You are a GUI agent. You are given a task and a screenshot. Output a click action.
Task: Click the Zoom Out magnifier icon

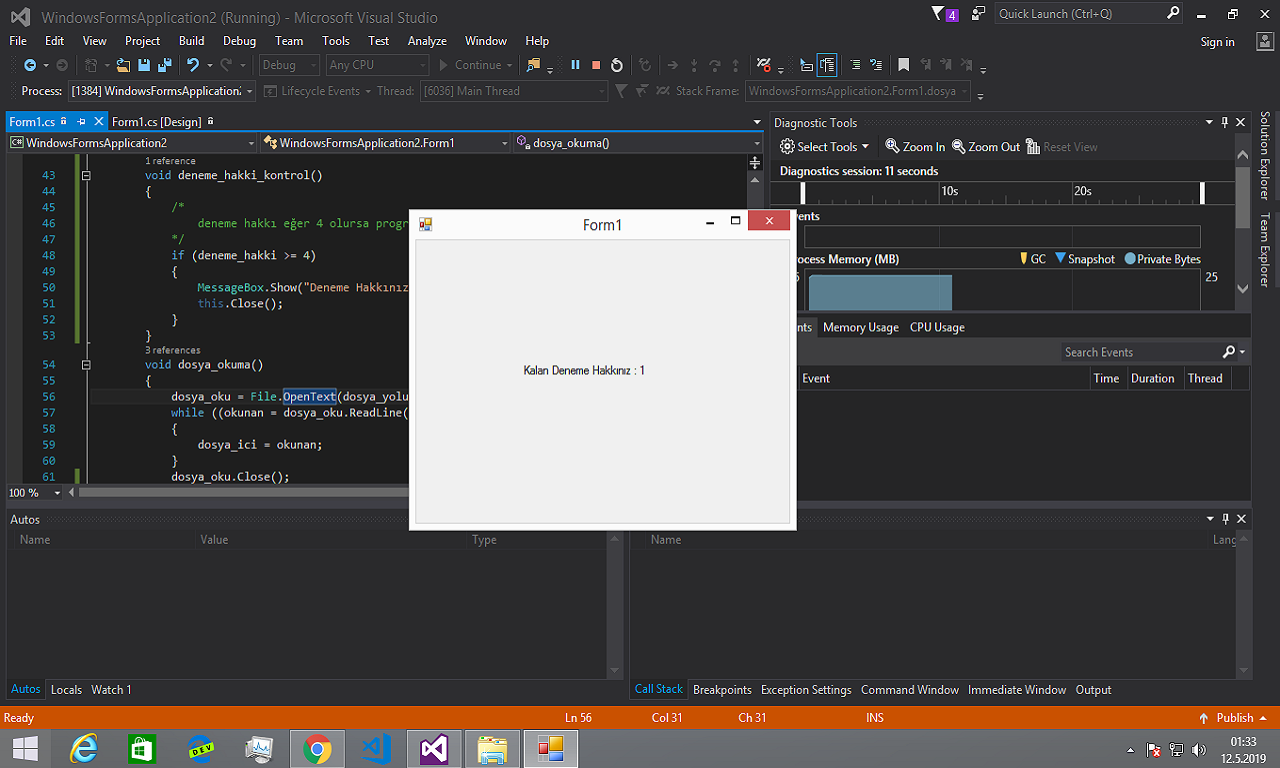pyautogui.click(x=958, y=146)
